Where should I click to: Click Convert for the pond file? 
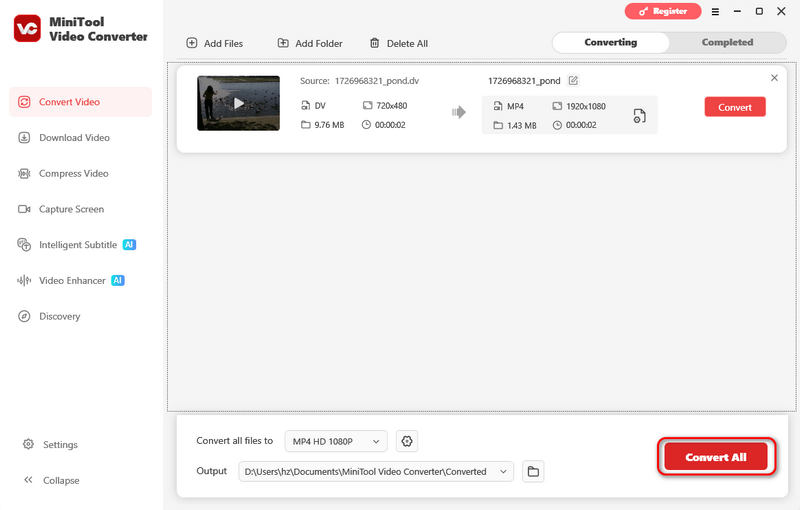pos(735,107)
